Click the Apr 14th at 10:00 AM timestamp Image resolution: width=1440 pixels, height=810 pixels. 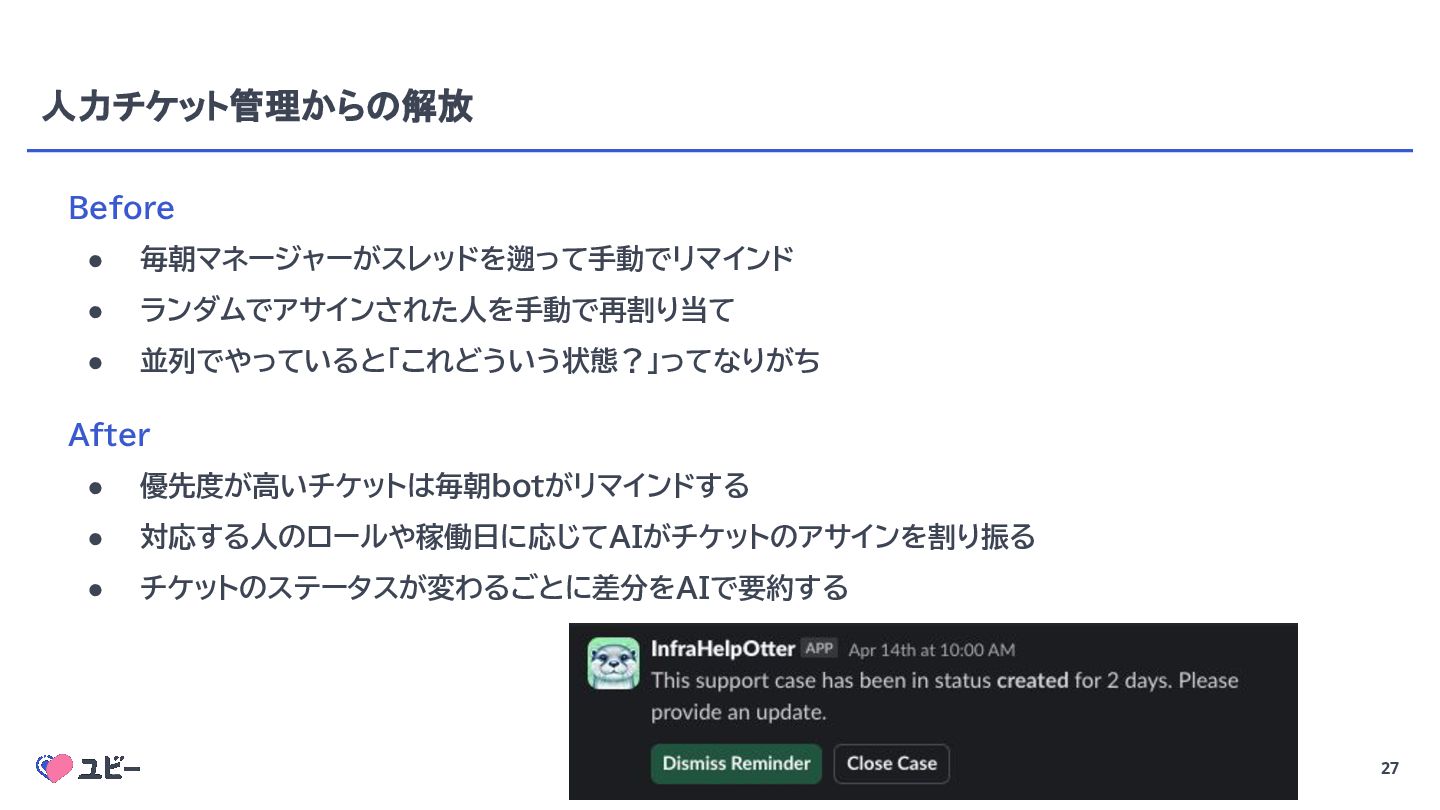pyautogui.click(x=932, y=650)
